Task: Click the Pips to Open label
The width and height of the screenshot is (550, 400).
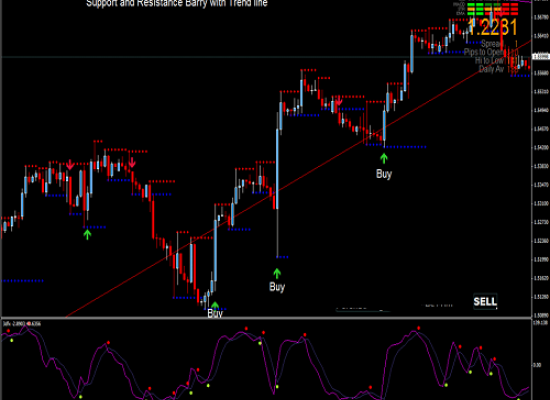Action: tap(484, 52)
